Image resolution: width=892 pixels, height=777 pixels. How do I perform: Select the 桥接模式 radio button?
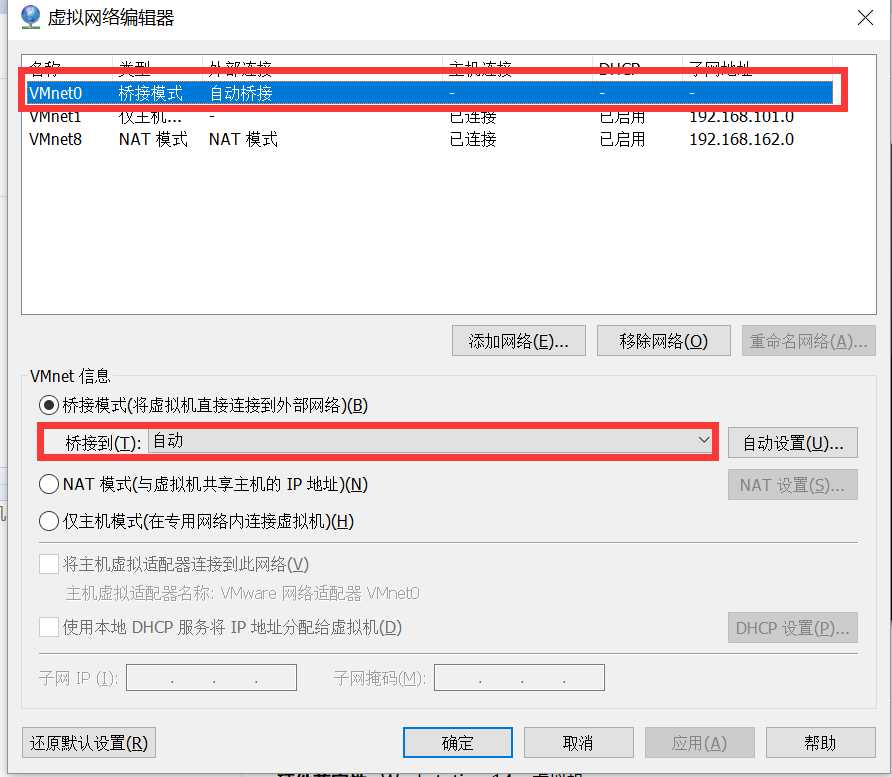point(49,406)
